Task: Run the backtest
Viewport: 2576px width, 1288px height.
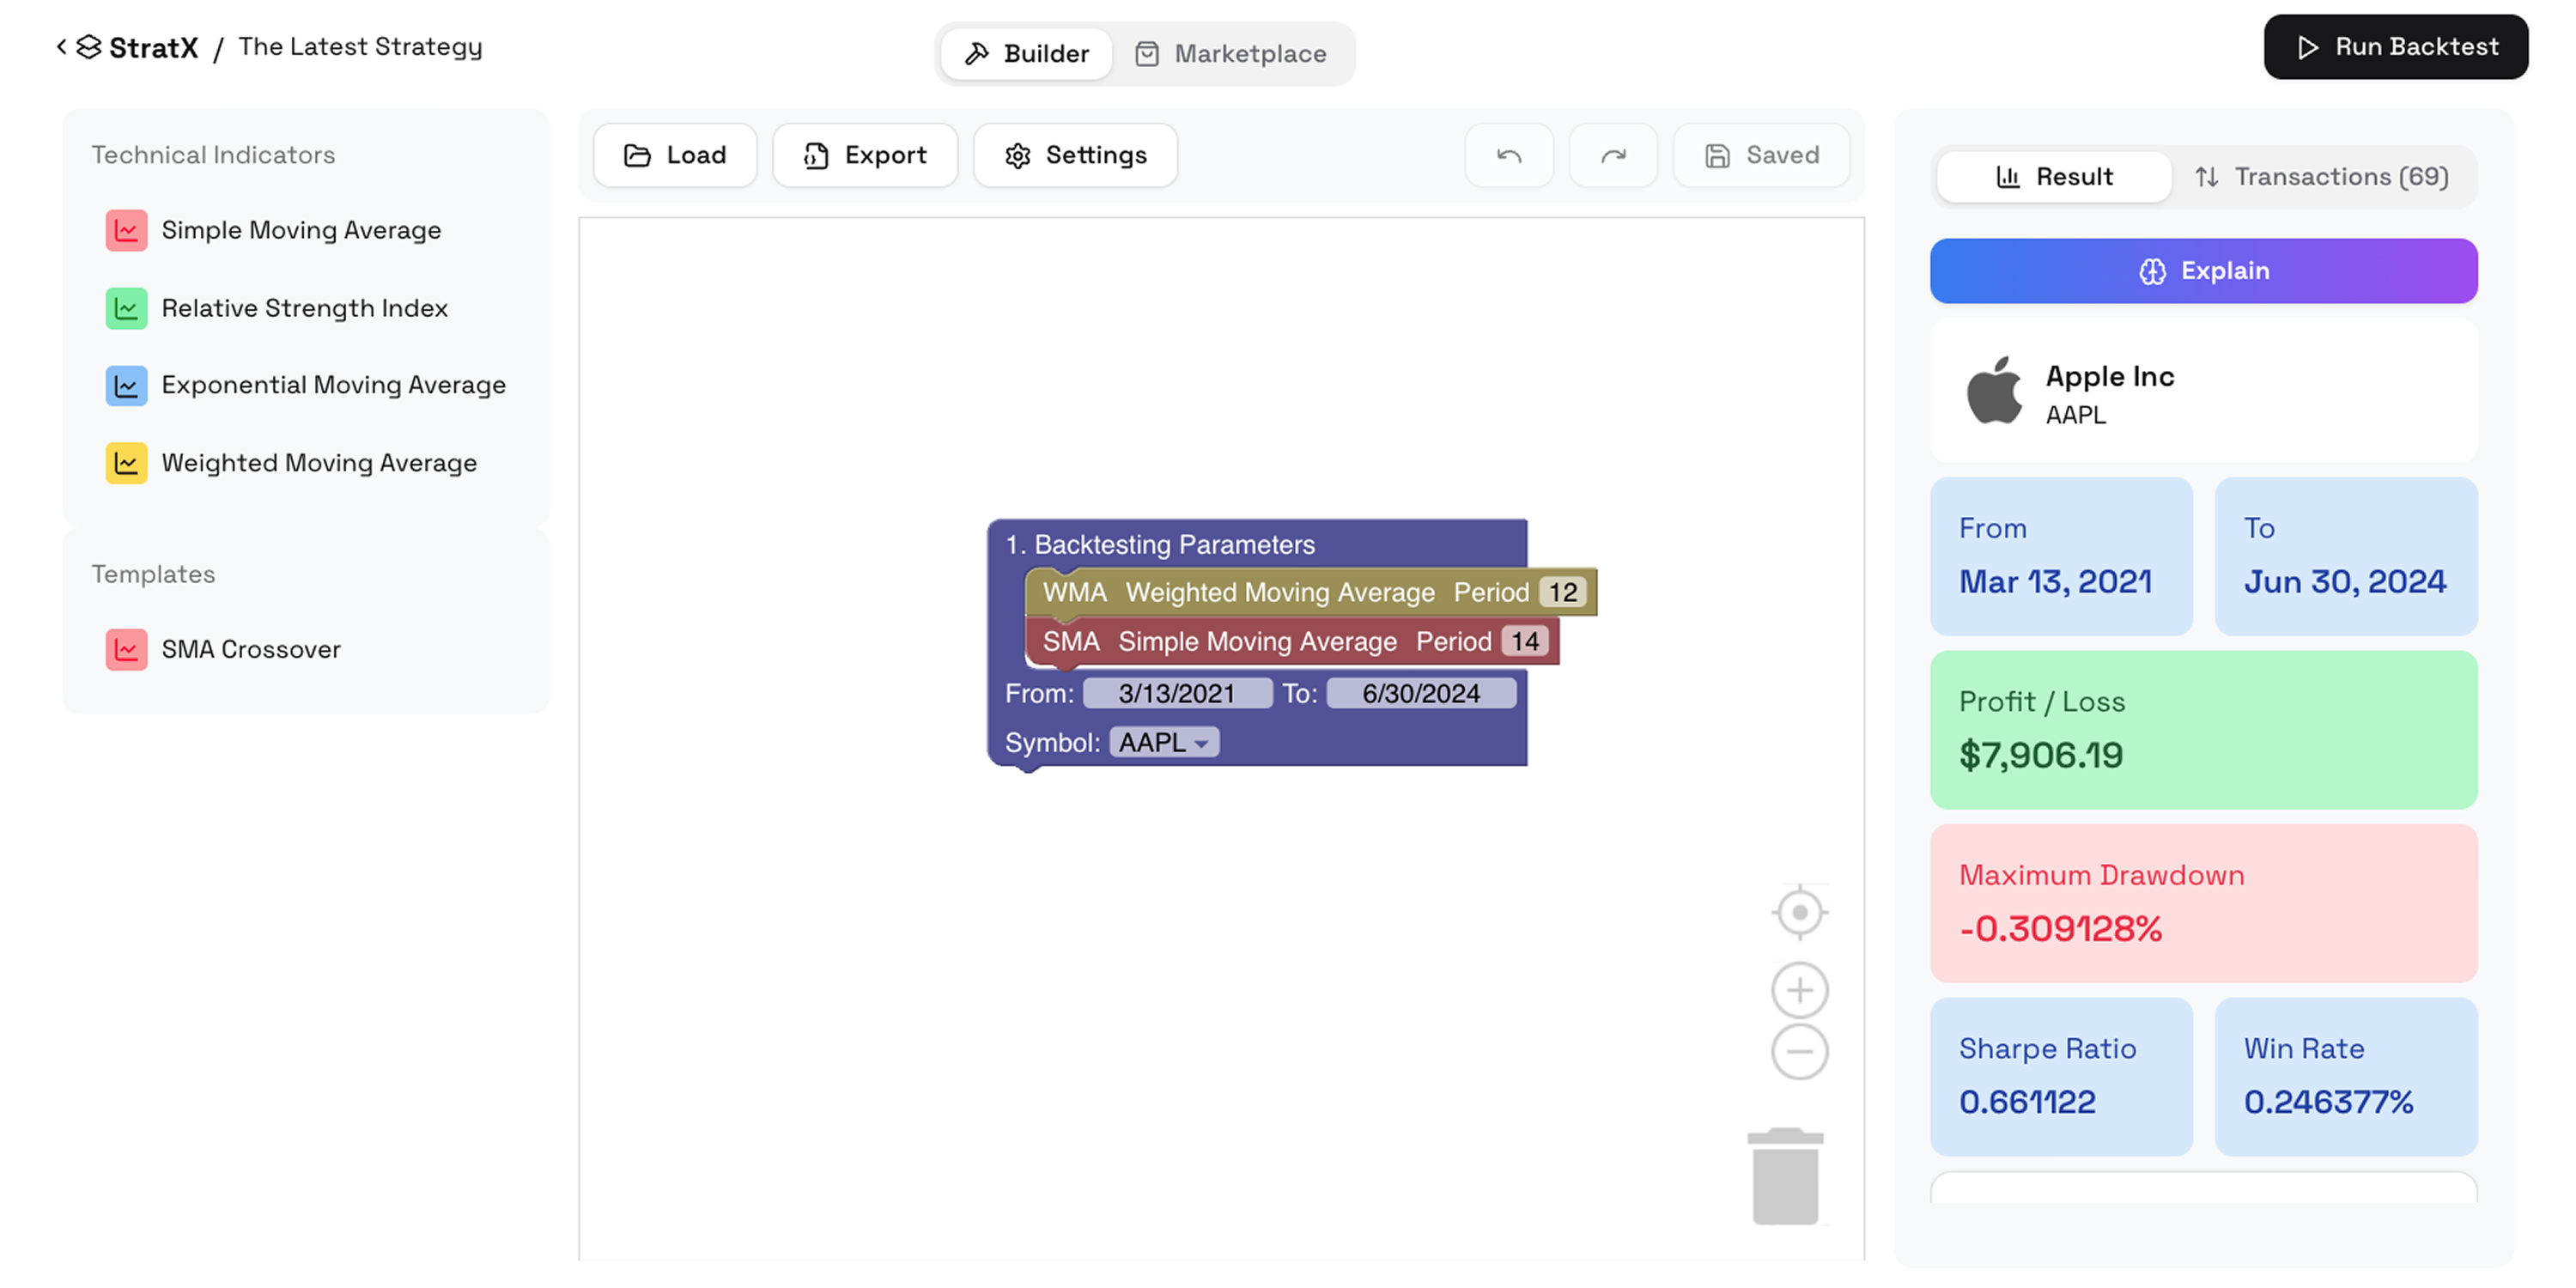Action: (2395, 47)
